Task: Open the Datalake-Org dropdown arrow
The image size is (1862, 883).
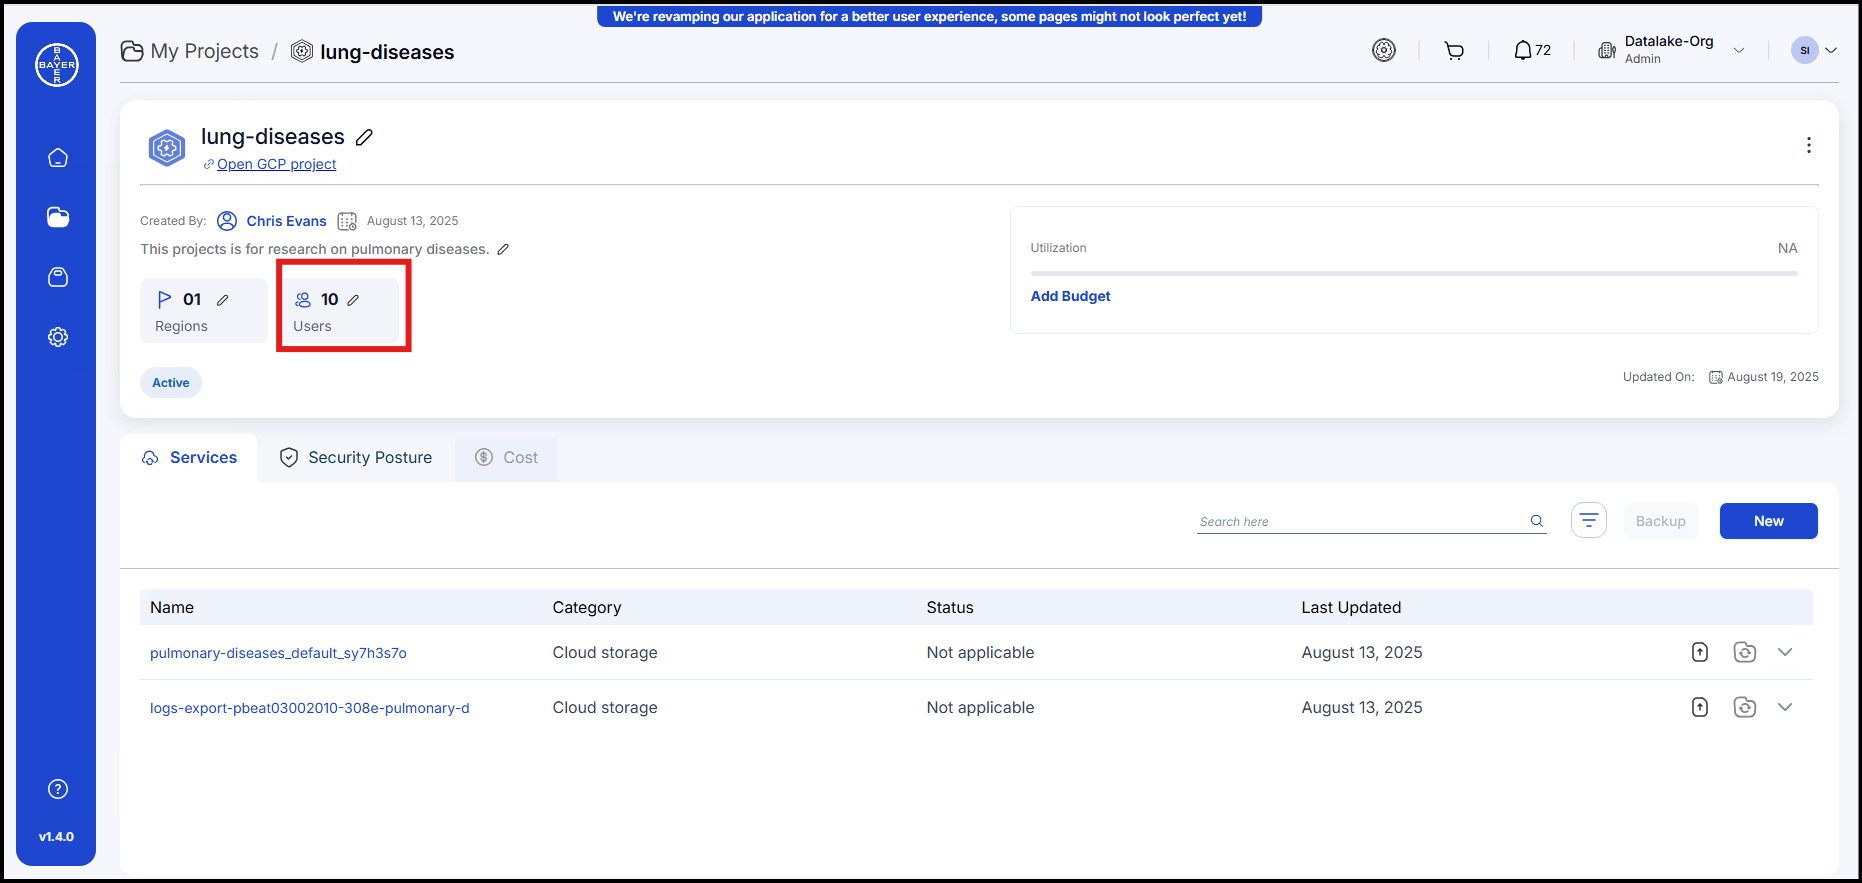Action: click(1739, 50)
